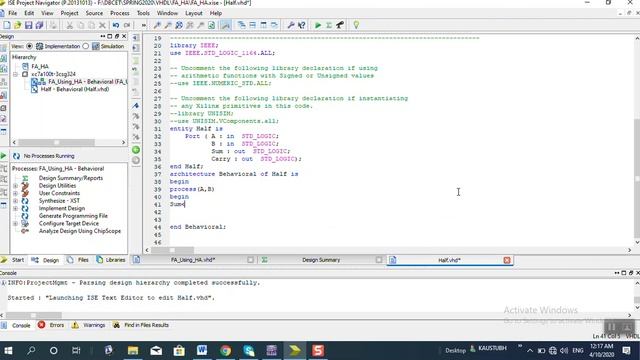Image resolution: width=640 pixels, height=360 pixels.
Task: Click the green circle icon in the editor side toolbar
Action: tap(136, 150)
